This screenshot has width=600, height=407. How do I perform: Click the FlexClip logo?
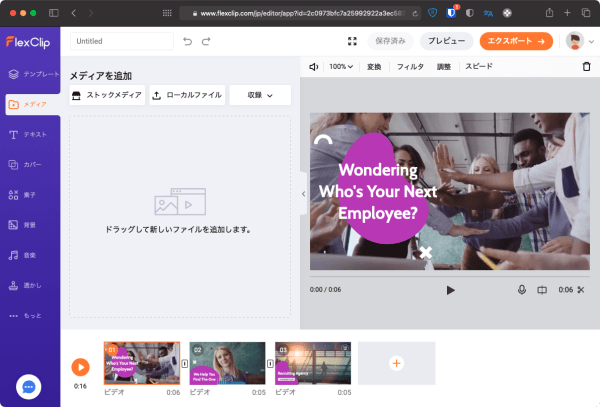point(28,42)
